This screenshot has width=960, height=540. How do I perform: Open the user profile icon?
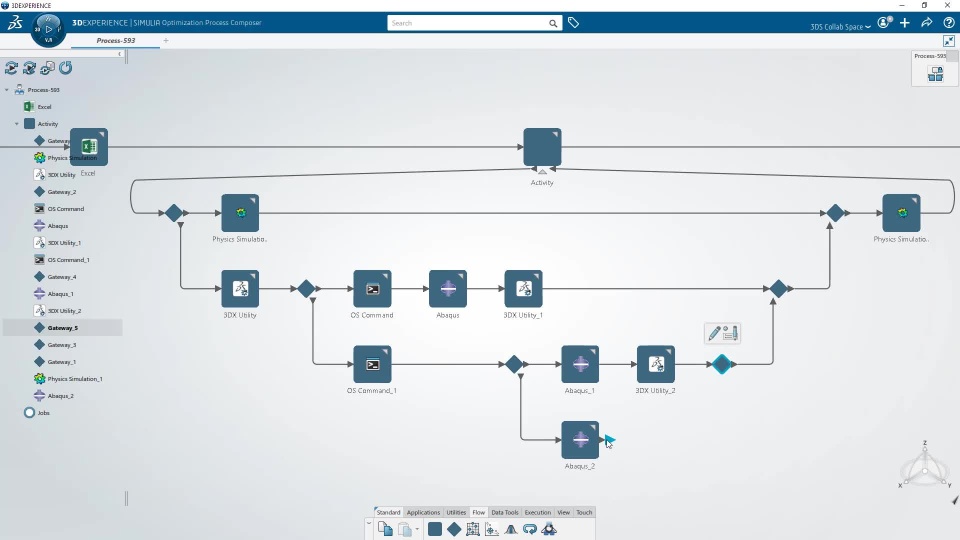click(884, 23)
